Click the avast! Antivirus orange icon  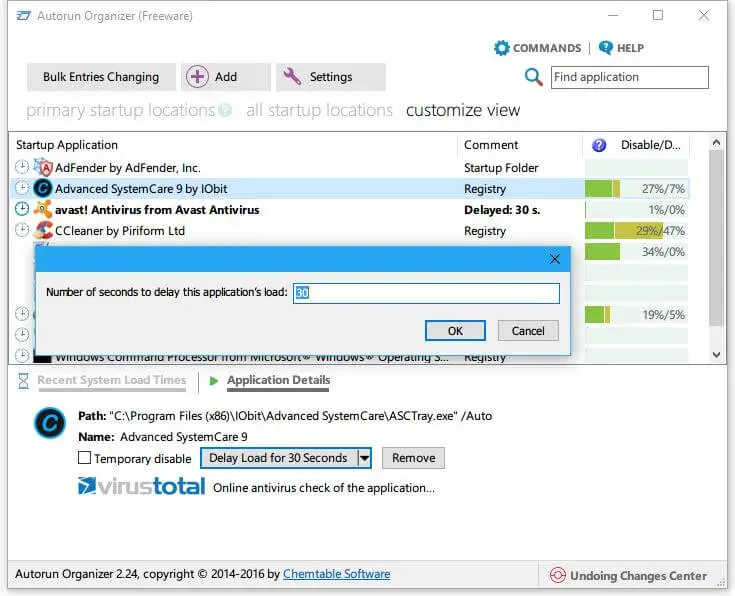43,209
